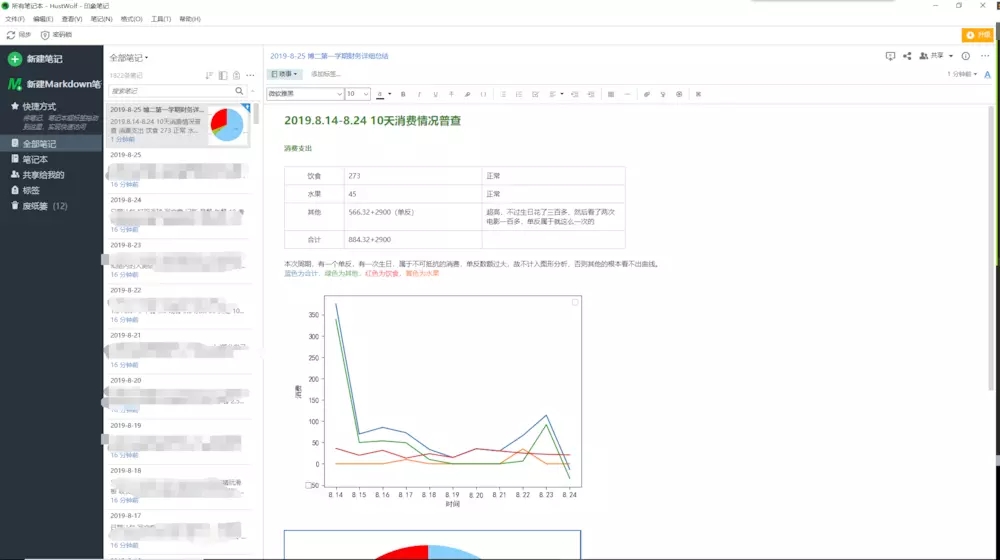Click the table cell '273'
The image size is (1000, 560).
click(413, 175)
